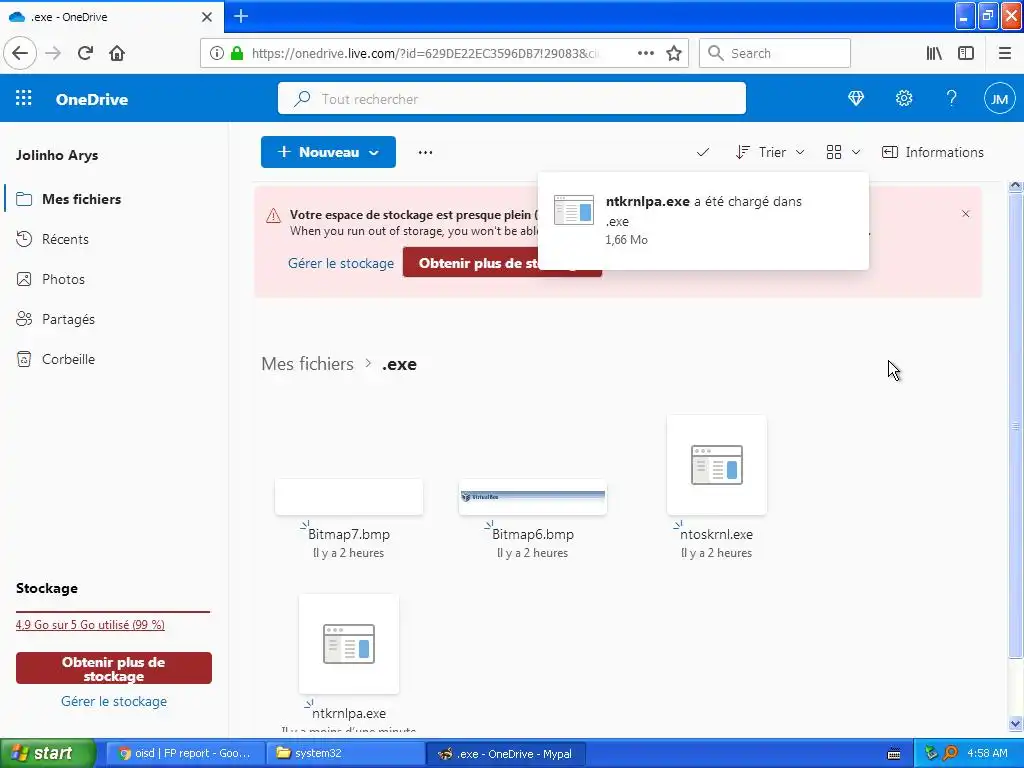Click Gérer le stockage link in banner
This screenshot has width=1024, height=768.
coord(341,263)
